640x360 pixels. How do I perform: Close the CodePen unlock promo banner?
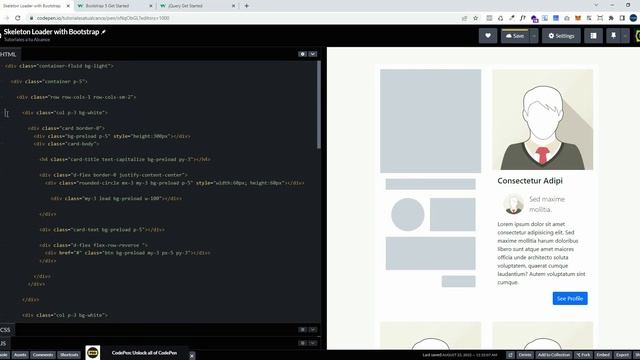pyautogui.click(x=192, y=356)
